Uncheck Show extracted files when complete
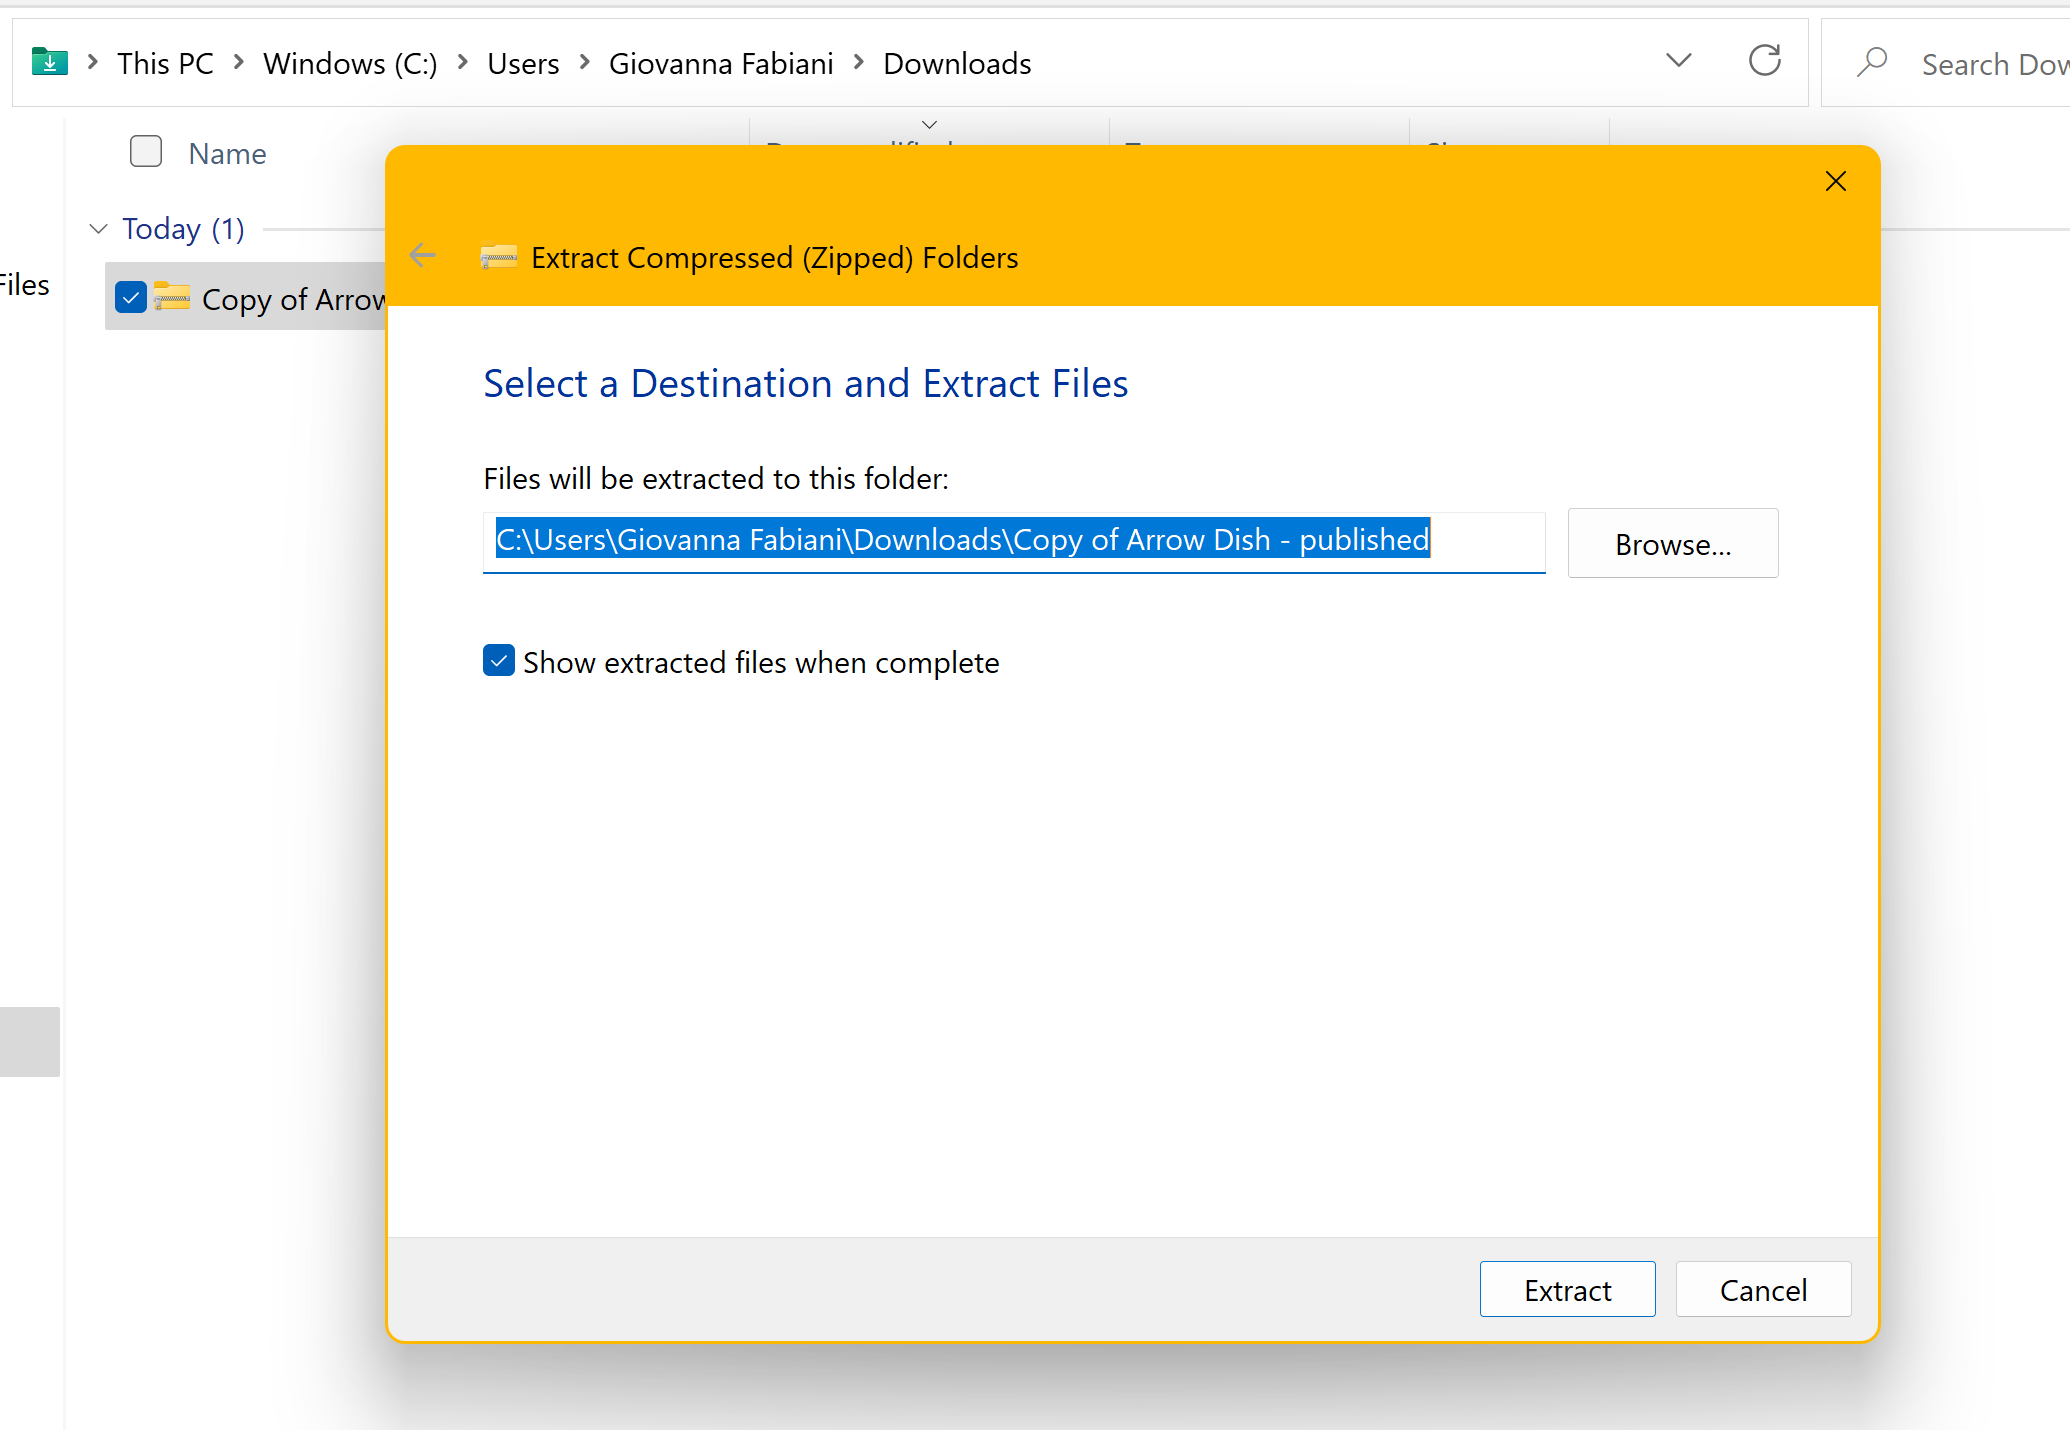 coord(499,661)
